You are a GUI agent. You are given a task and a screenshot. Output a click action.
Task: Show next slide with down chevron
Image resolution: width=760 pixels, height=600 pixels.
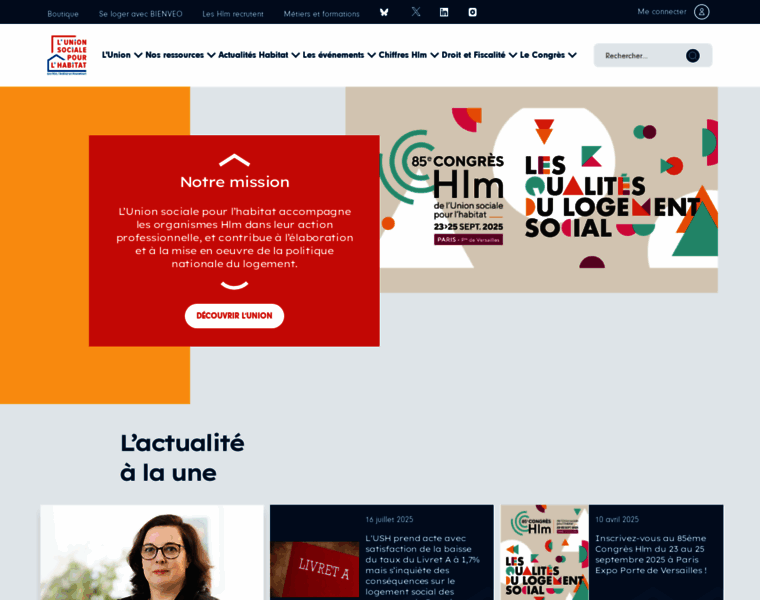[235, 285]
